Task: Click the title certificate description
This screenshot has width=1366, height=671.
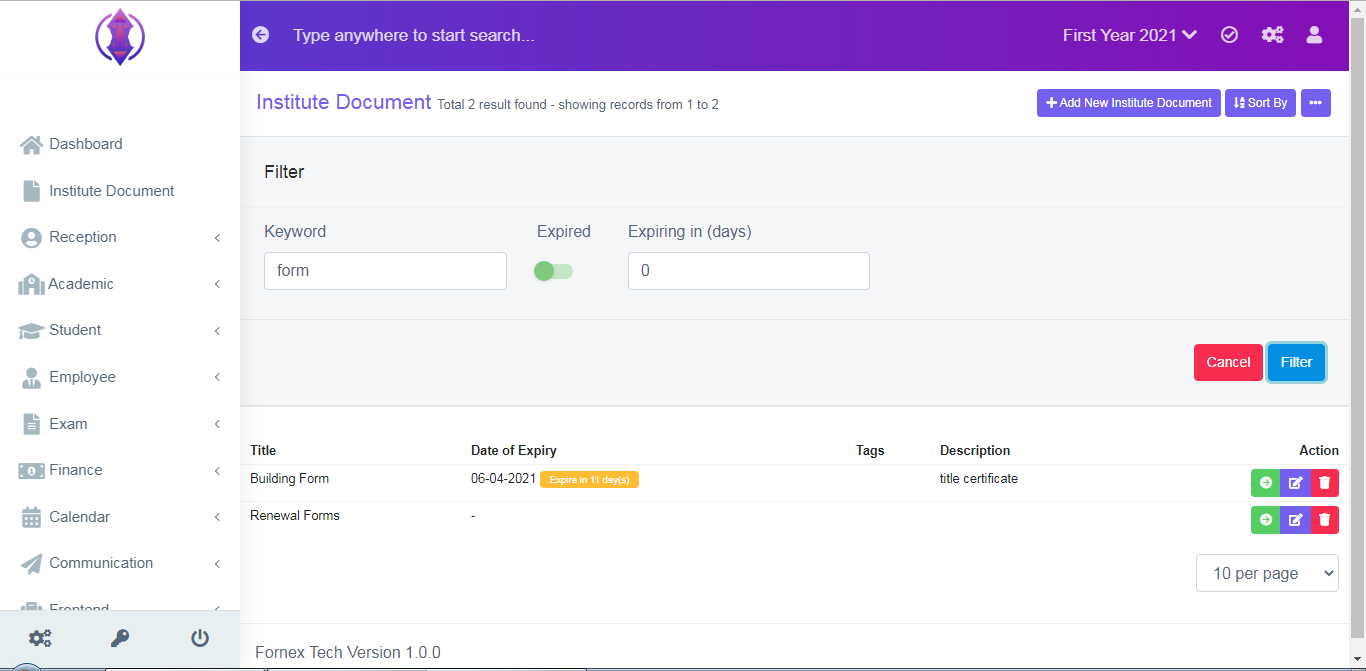Action: [x=979, y=479]
